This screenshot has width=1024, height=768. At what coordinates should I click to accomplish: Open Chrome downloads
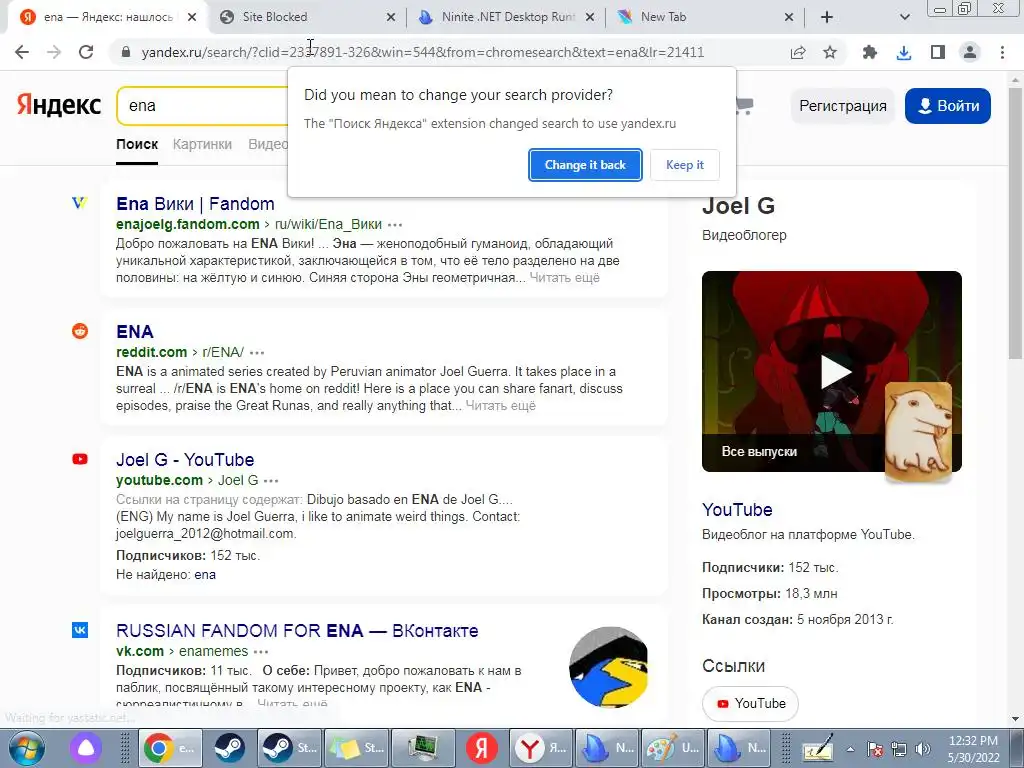[904, 52]
